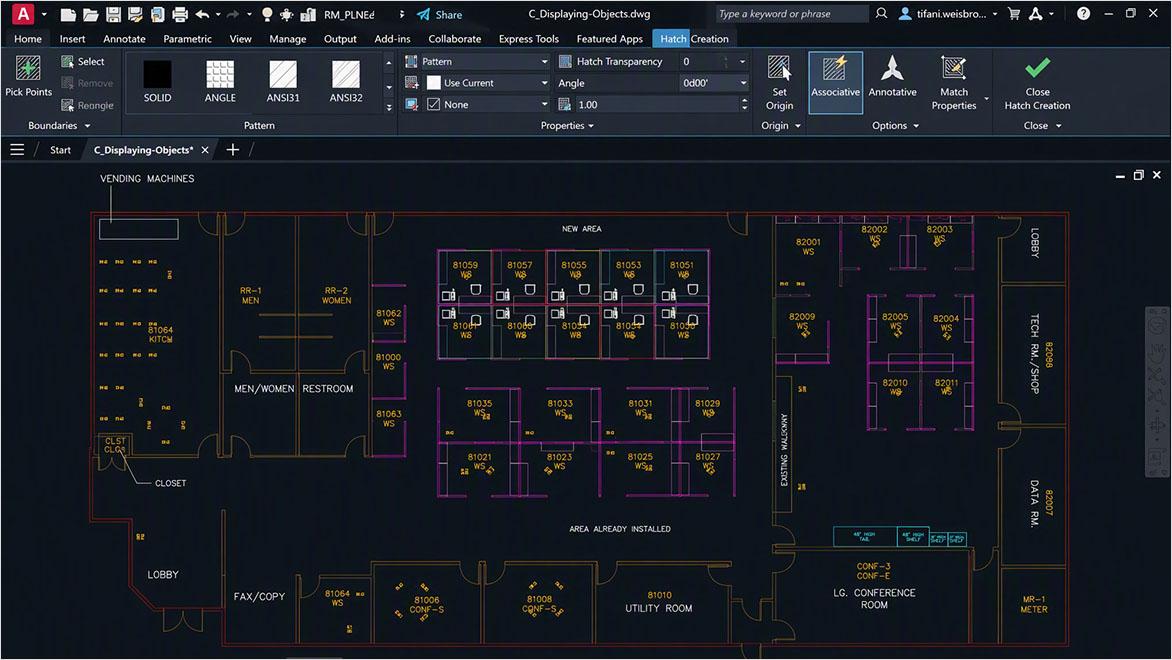1172x660 pixels.
Task: Open the Match Properties dropdown arrow
Action: (x=987, y=99)
